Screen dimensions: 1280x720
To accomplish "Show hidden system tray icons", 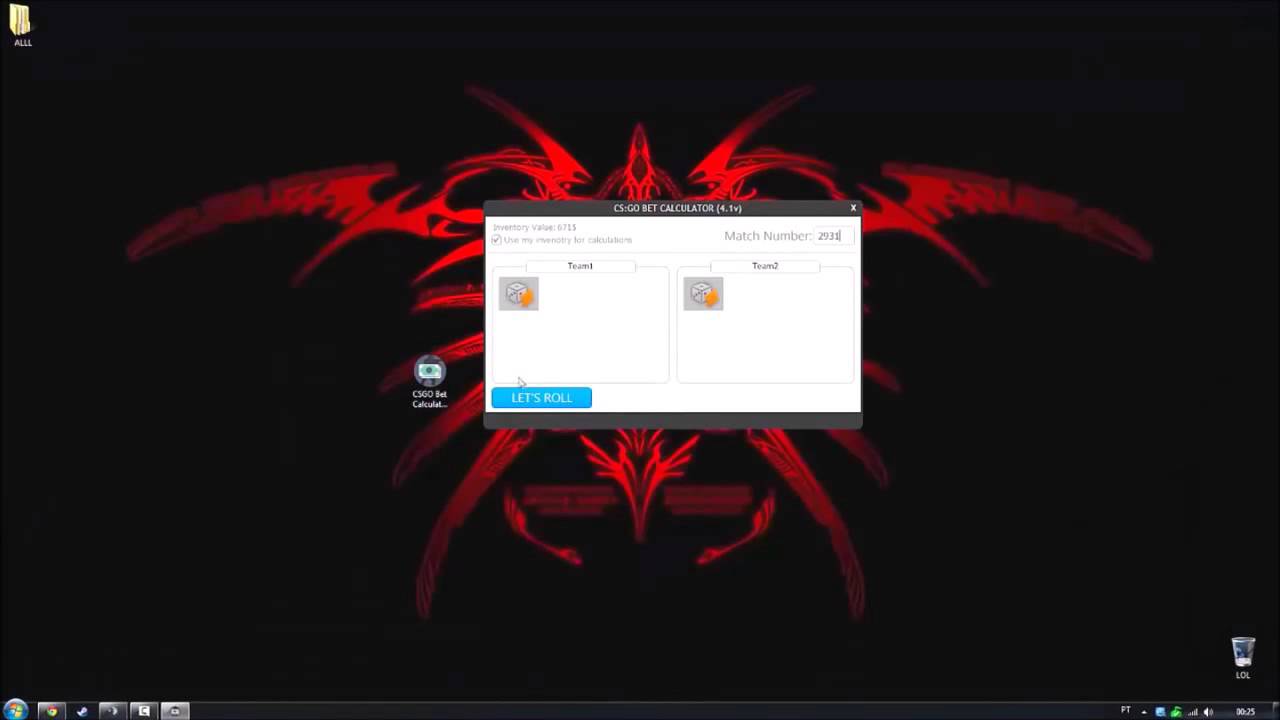I will [1144, 712].
